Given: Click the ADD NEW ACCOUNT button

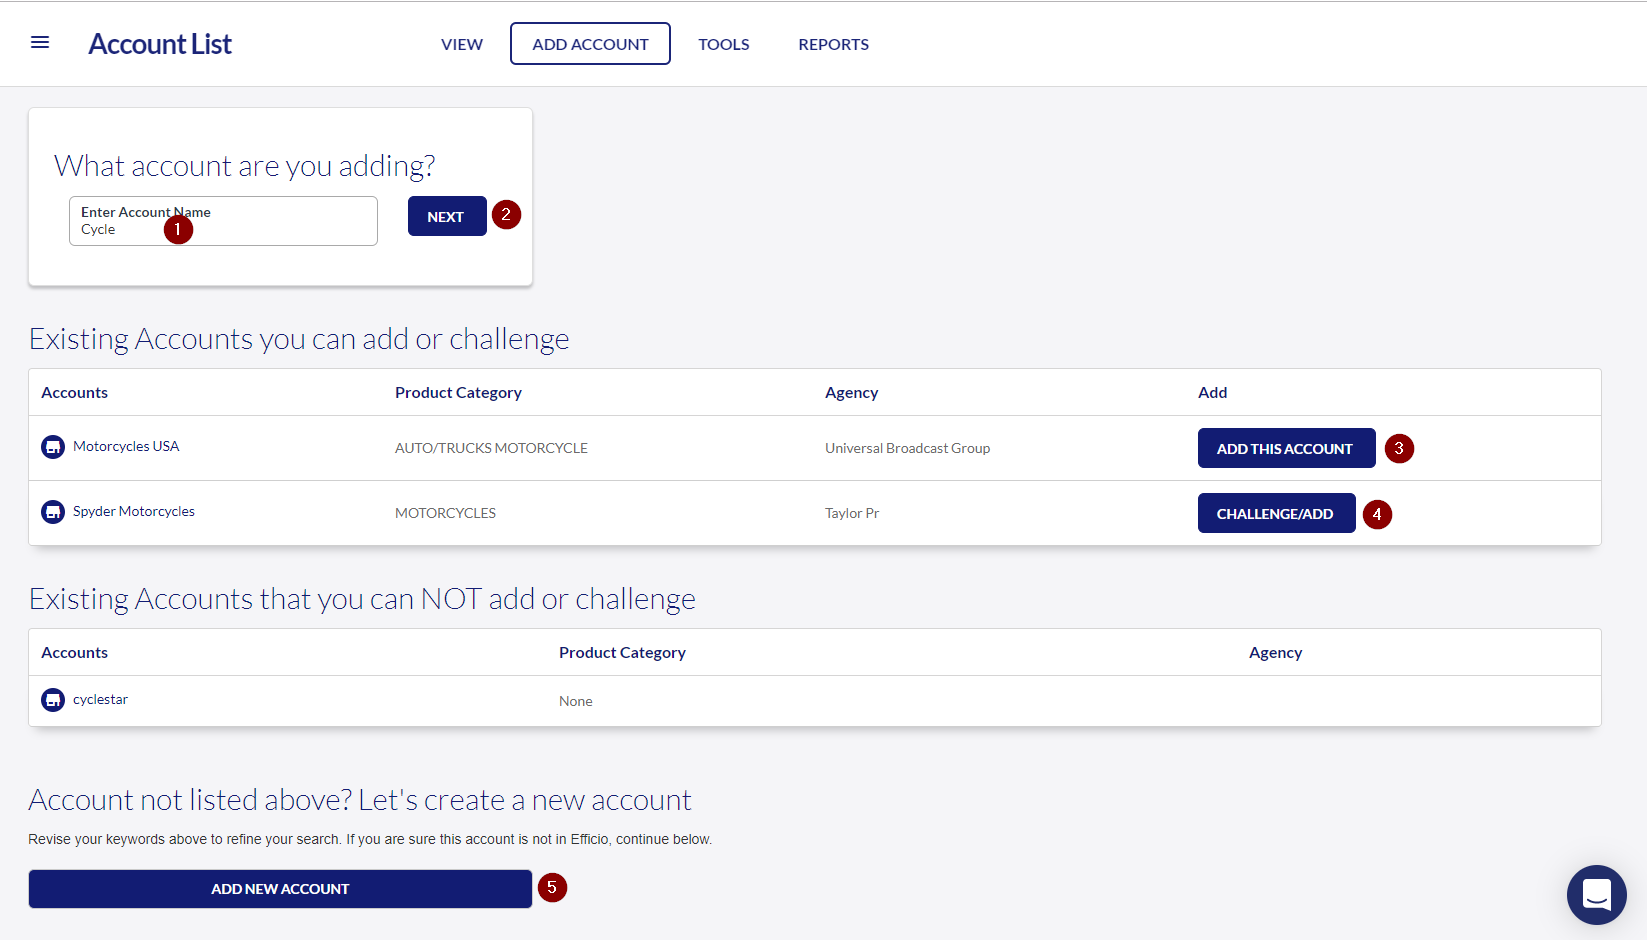Looking at the screenshot, I should pyautogui.click(x=280, y=889).
